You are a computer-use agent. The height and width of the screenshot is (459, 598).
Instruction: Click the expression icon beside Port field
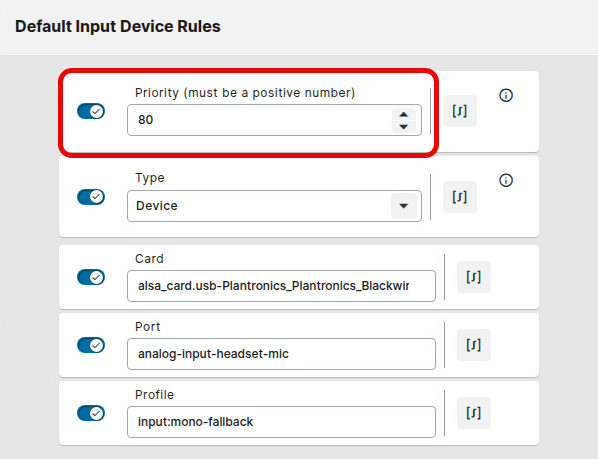tap(474, 345)
